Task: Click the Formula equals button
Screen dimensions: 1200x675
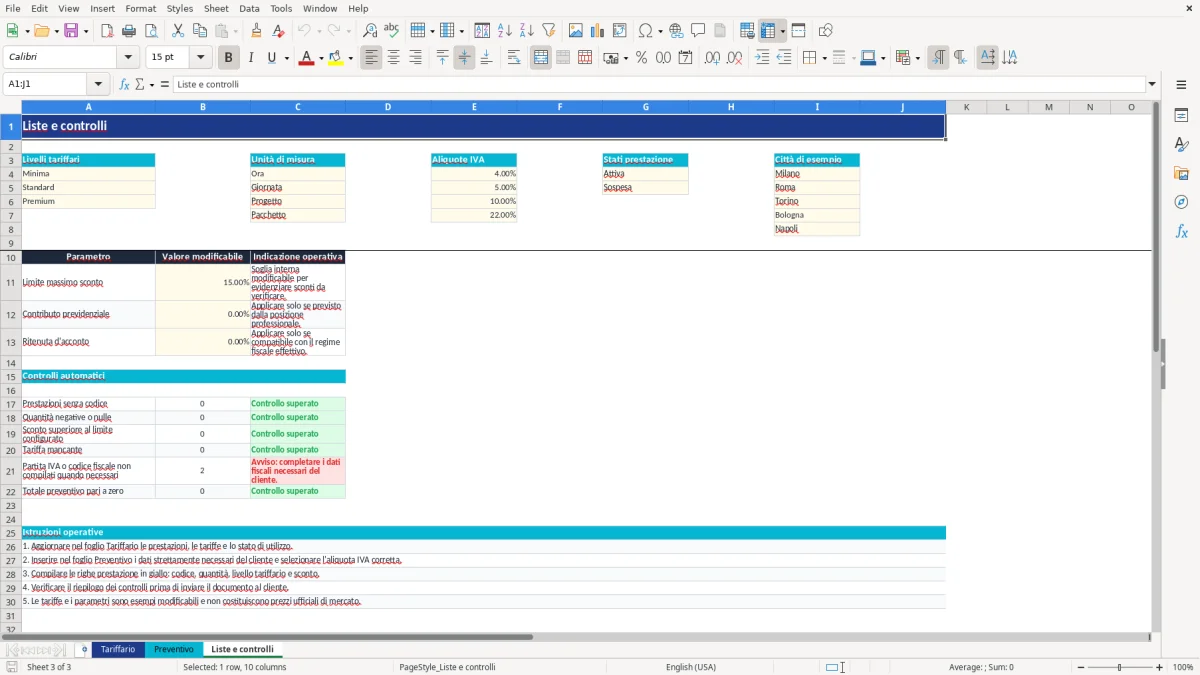Action: [165, 85]
